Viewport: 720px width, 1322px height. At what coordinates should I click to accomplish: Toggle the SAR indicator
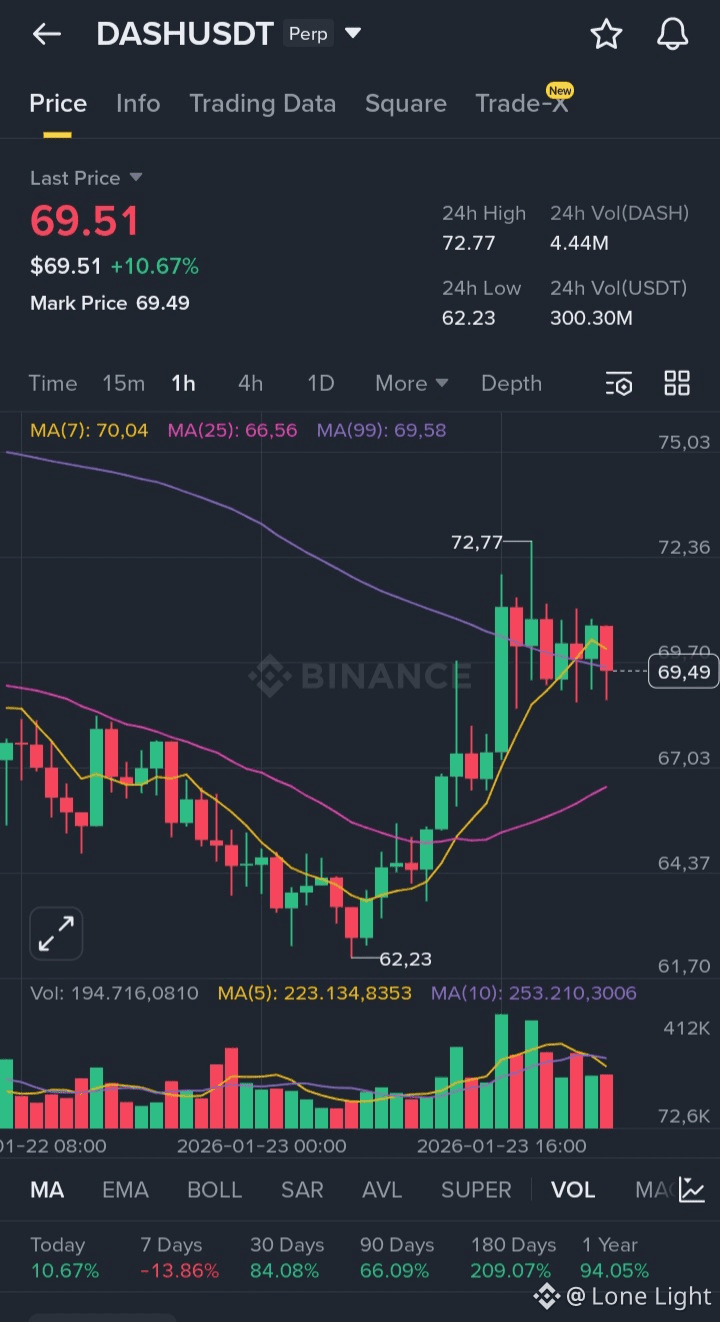pyautogui.click(x=302, y=1189)
